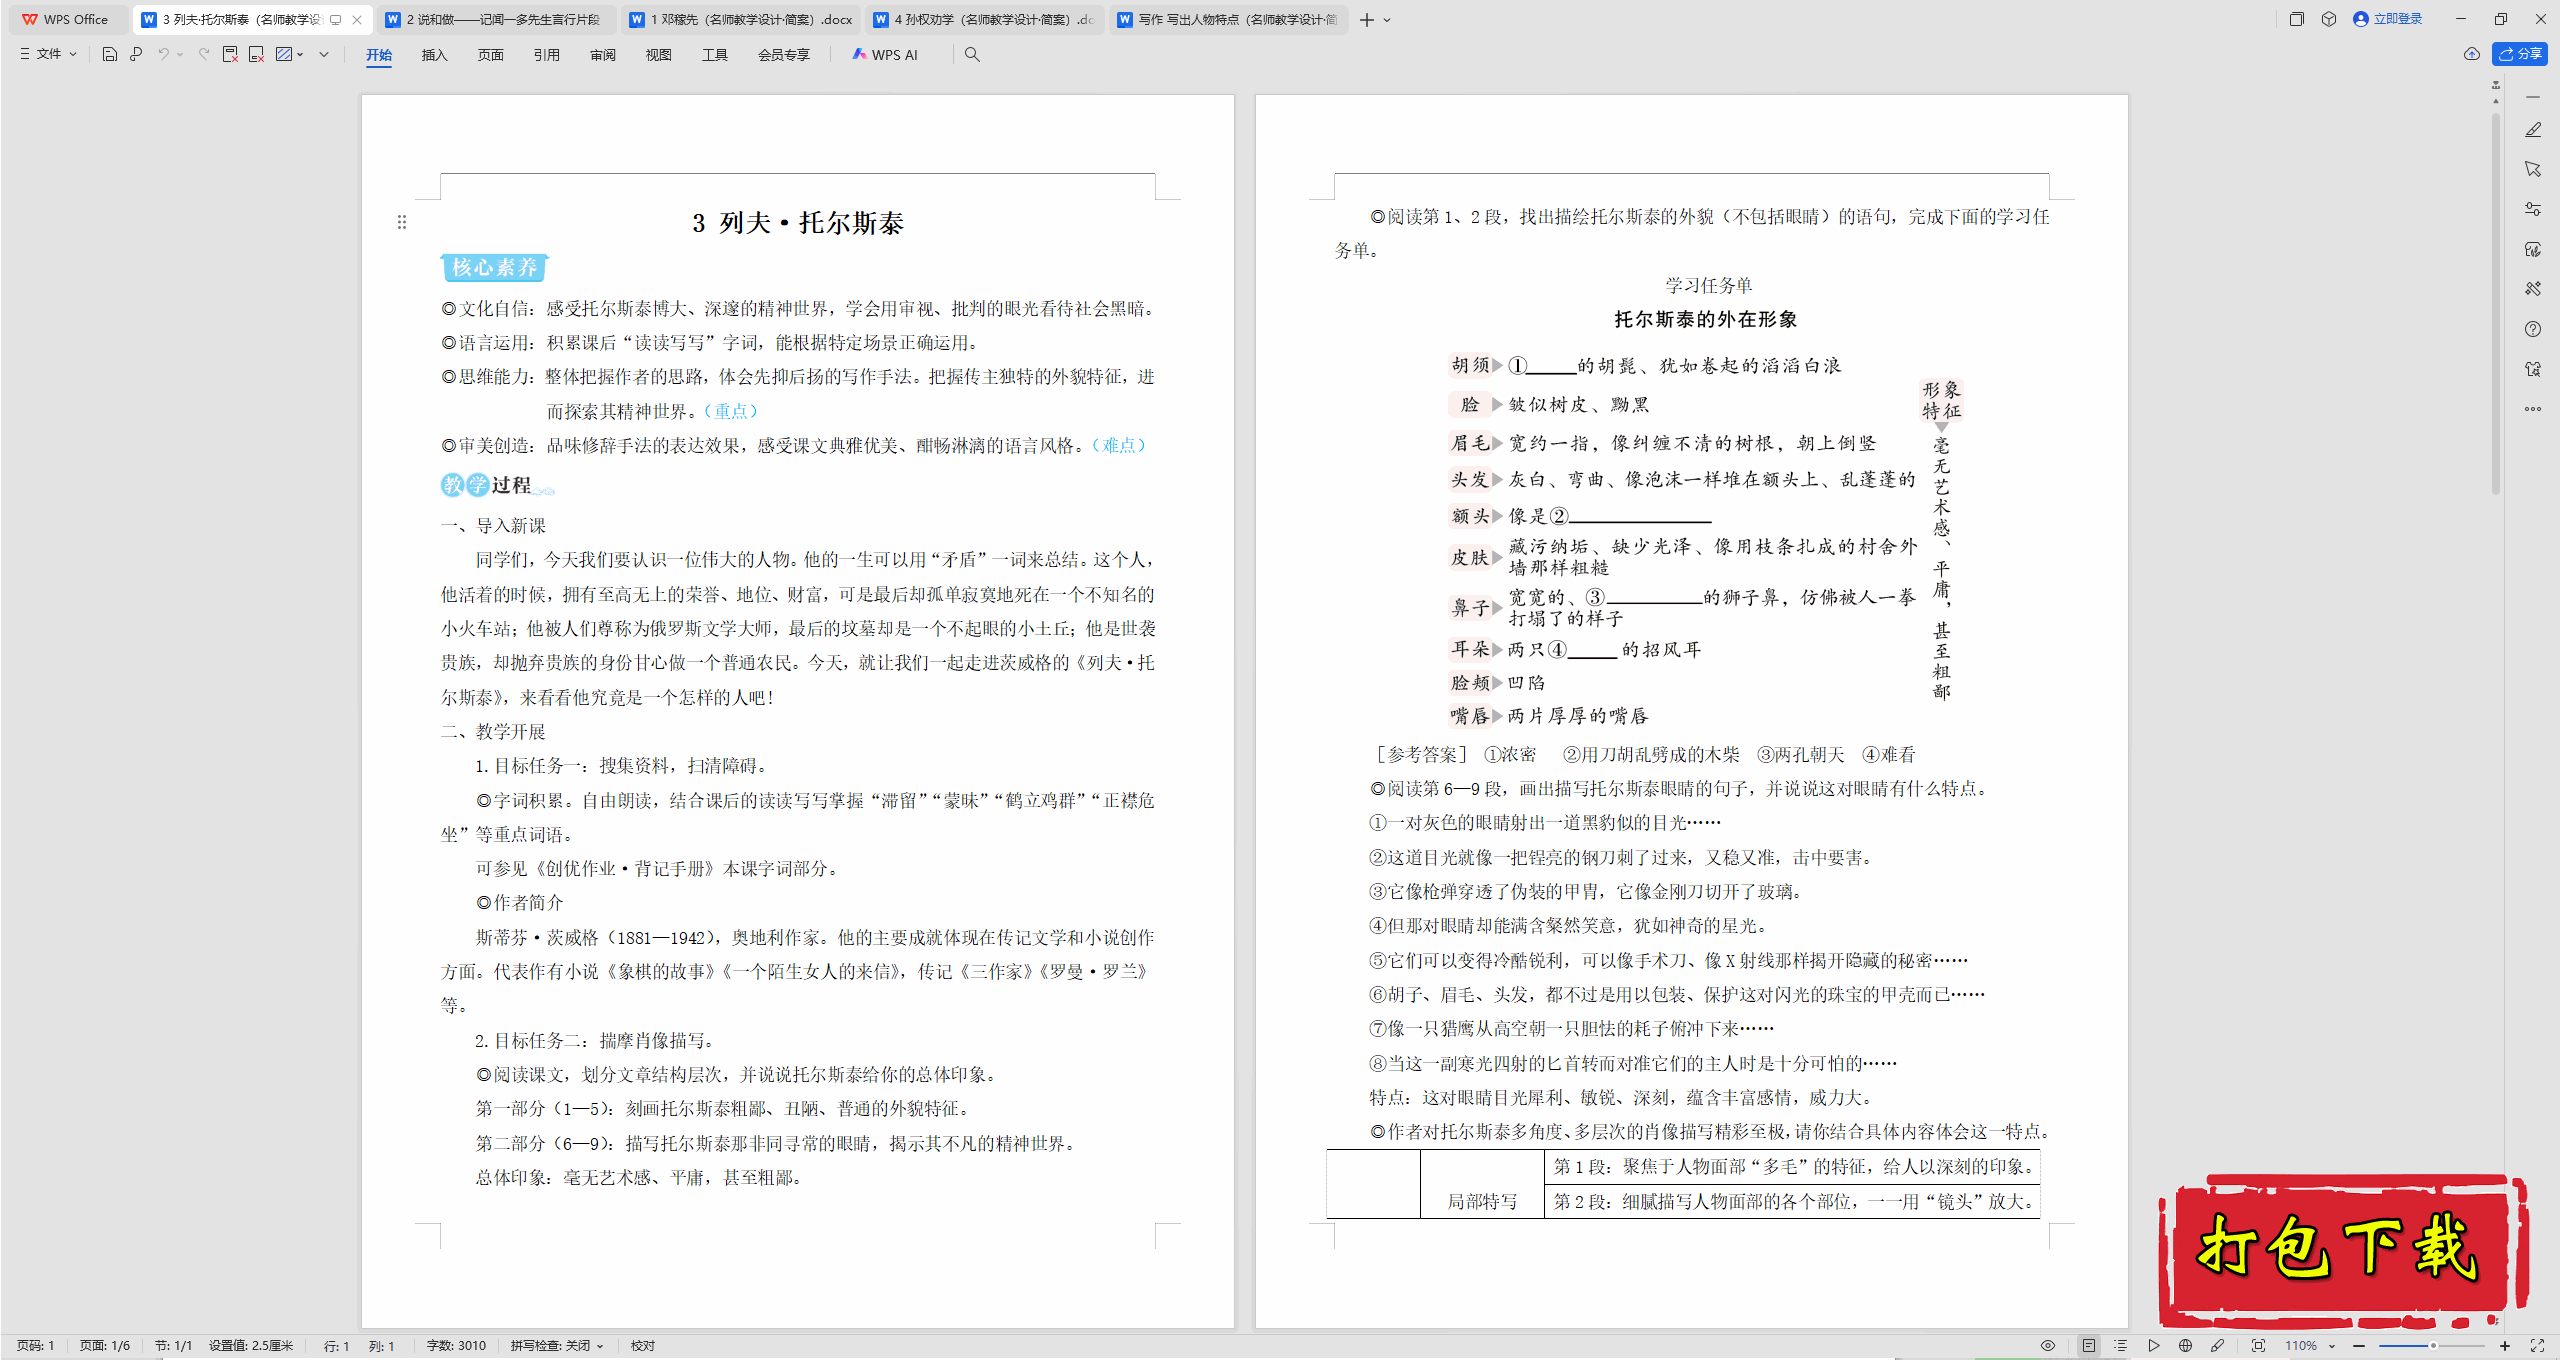Image resolution: width=2560 pixels, height=1360 pixels.
Task: Click the cloud upload icon near Share
Action: point(2472,54)
